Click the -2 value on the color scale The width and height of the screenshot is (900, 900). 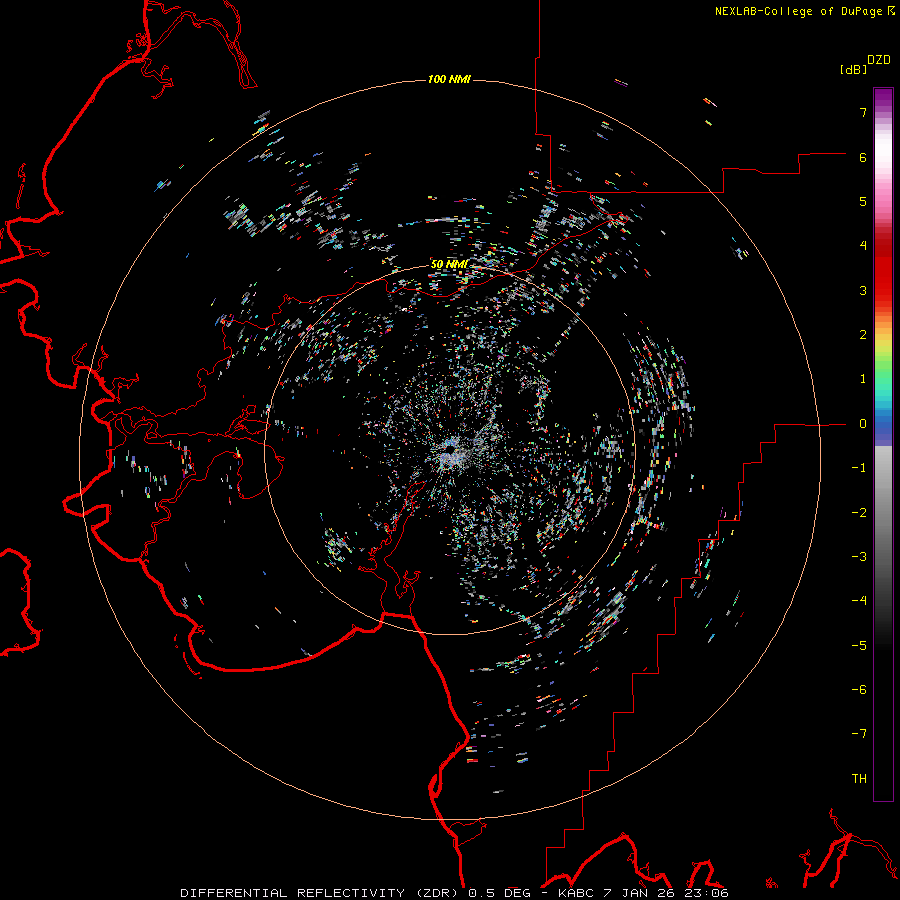pos(859,512)
